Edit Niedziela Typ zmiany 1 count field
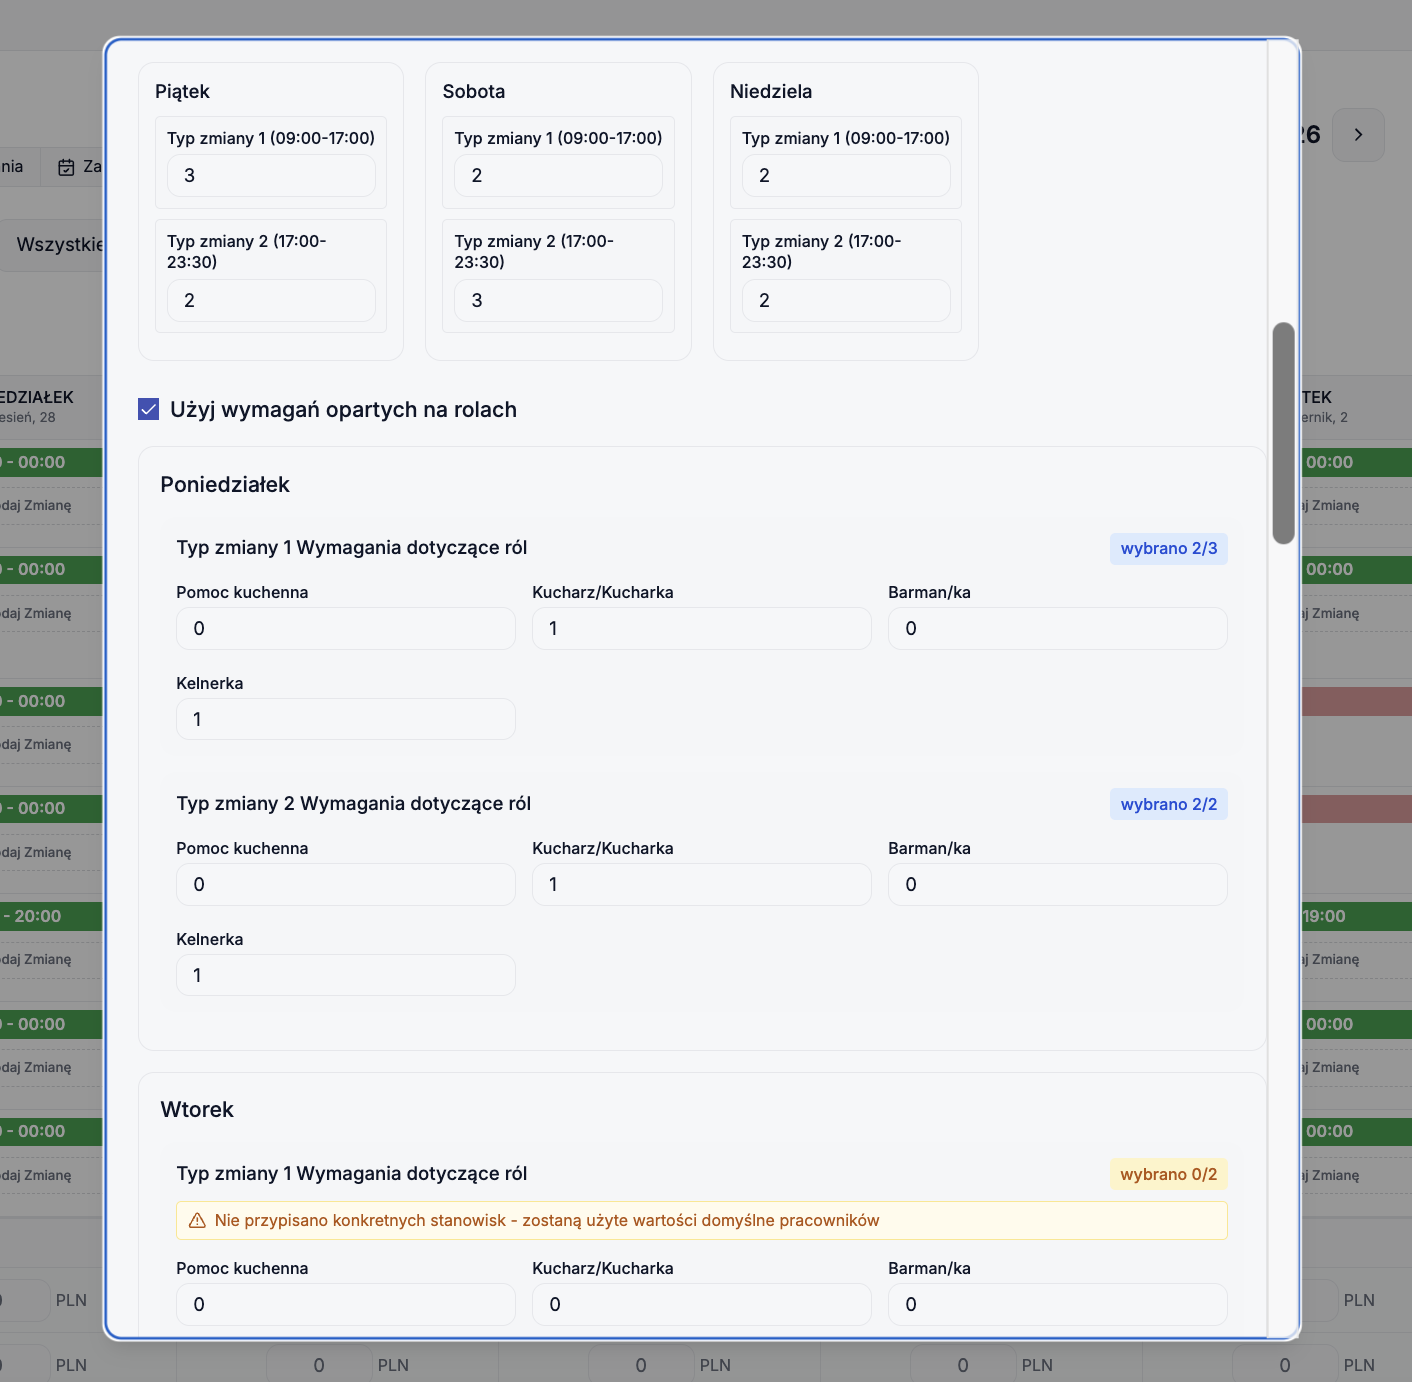This screenshot has width=1412, height=1382. click(846, 175)
